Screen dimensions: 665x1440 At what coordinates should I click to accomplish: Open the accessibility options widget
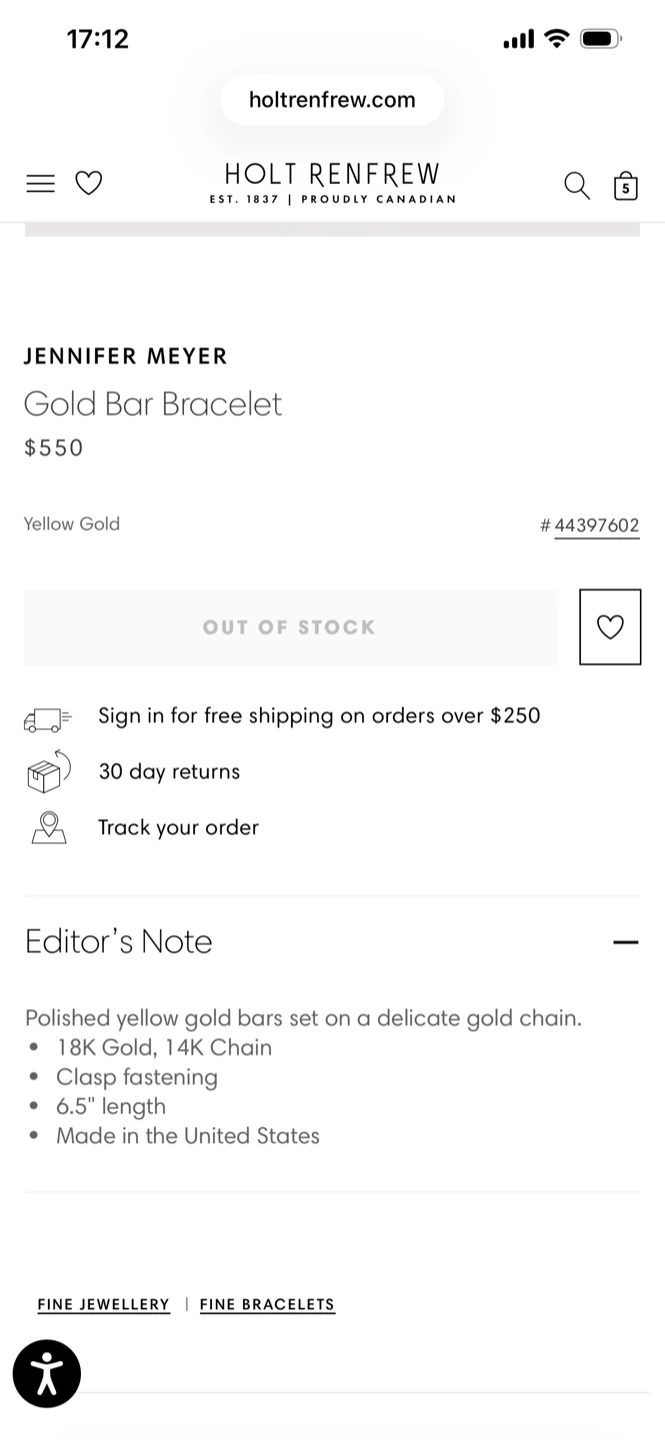(46, 1374)
